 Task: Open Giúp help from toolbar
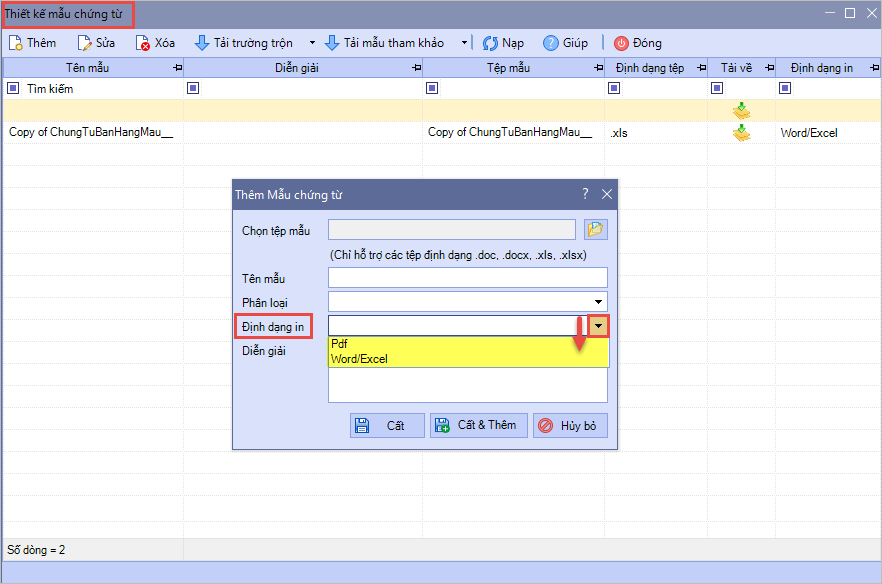click(550, 43)
